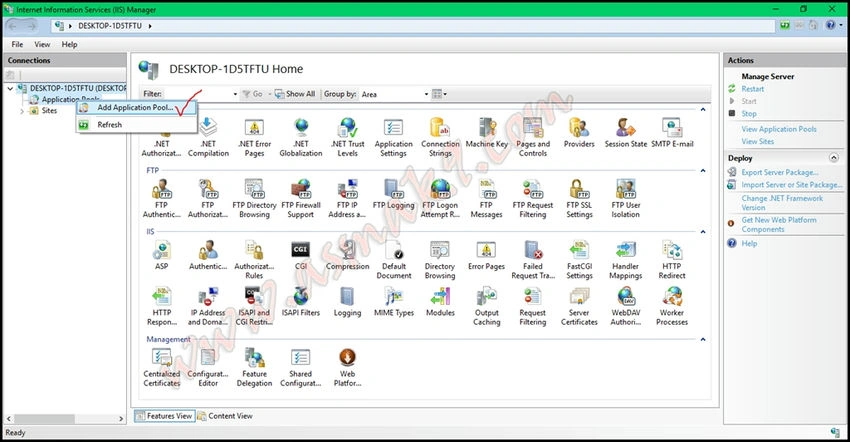This screenshot has height=442, width=850.
Task: Click the Restart server link
Action: (752, 89)
